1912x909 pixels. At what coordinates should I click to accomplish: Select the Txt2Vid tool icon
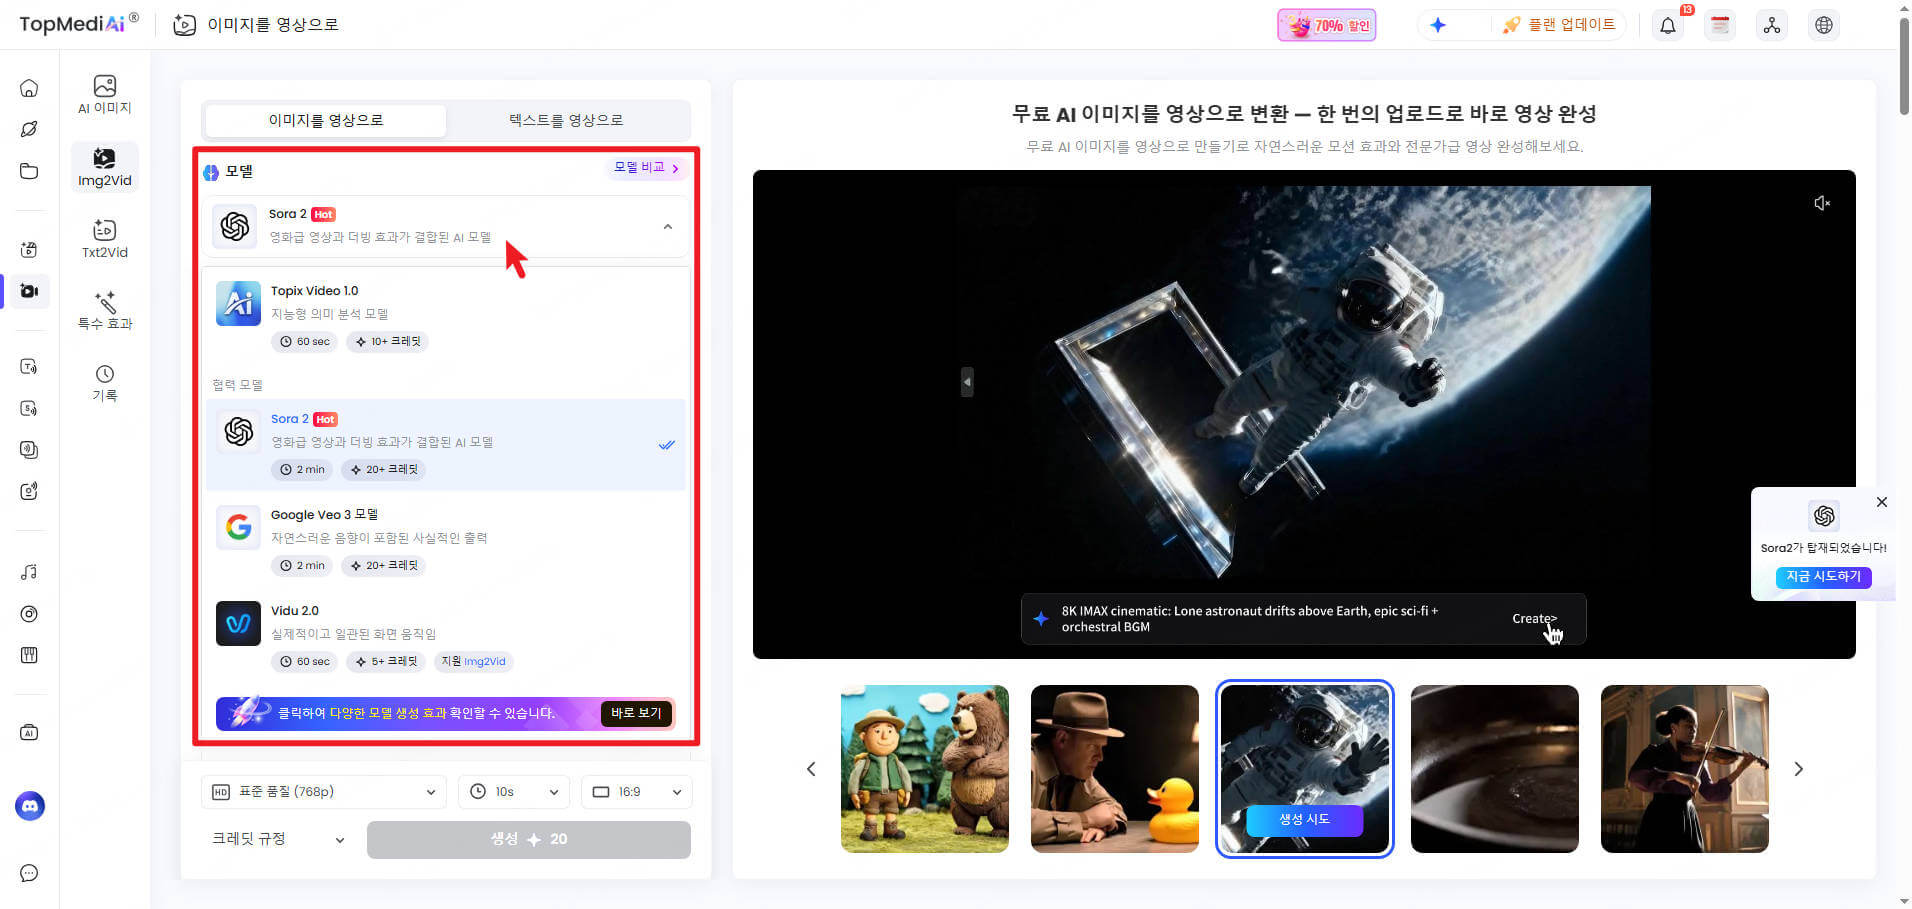pos(104,238)
